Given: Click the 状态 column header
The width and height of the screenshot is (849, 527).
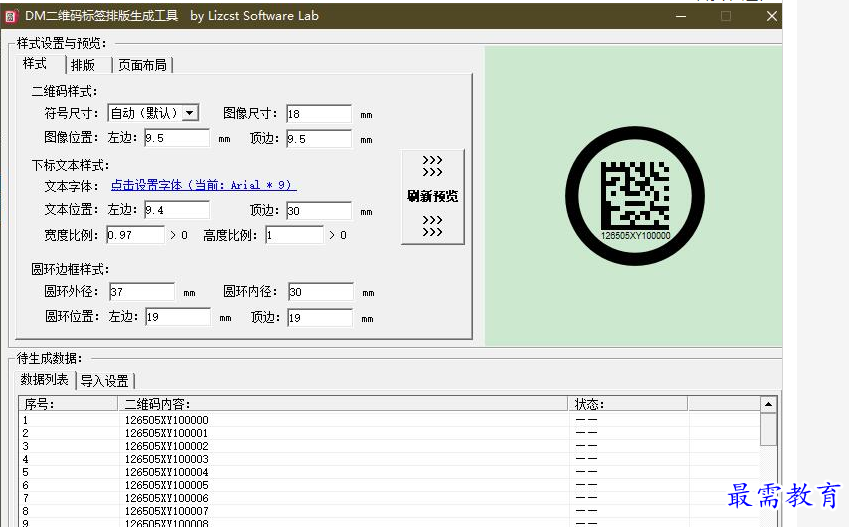Looking at the screenshot, I should (x=628, y=404).
